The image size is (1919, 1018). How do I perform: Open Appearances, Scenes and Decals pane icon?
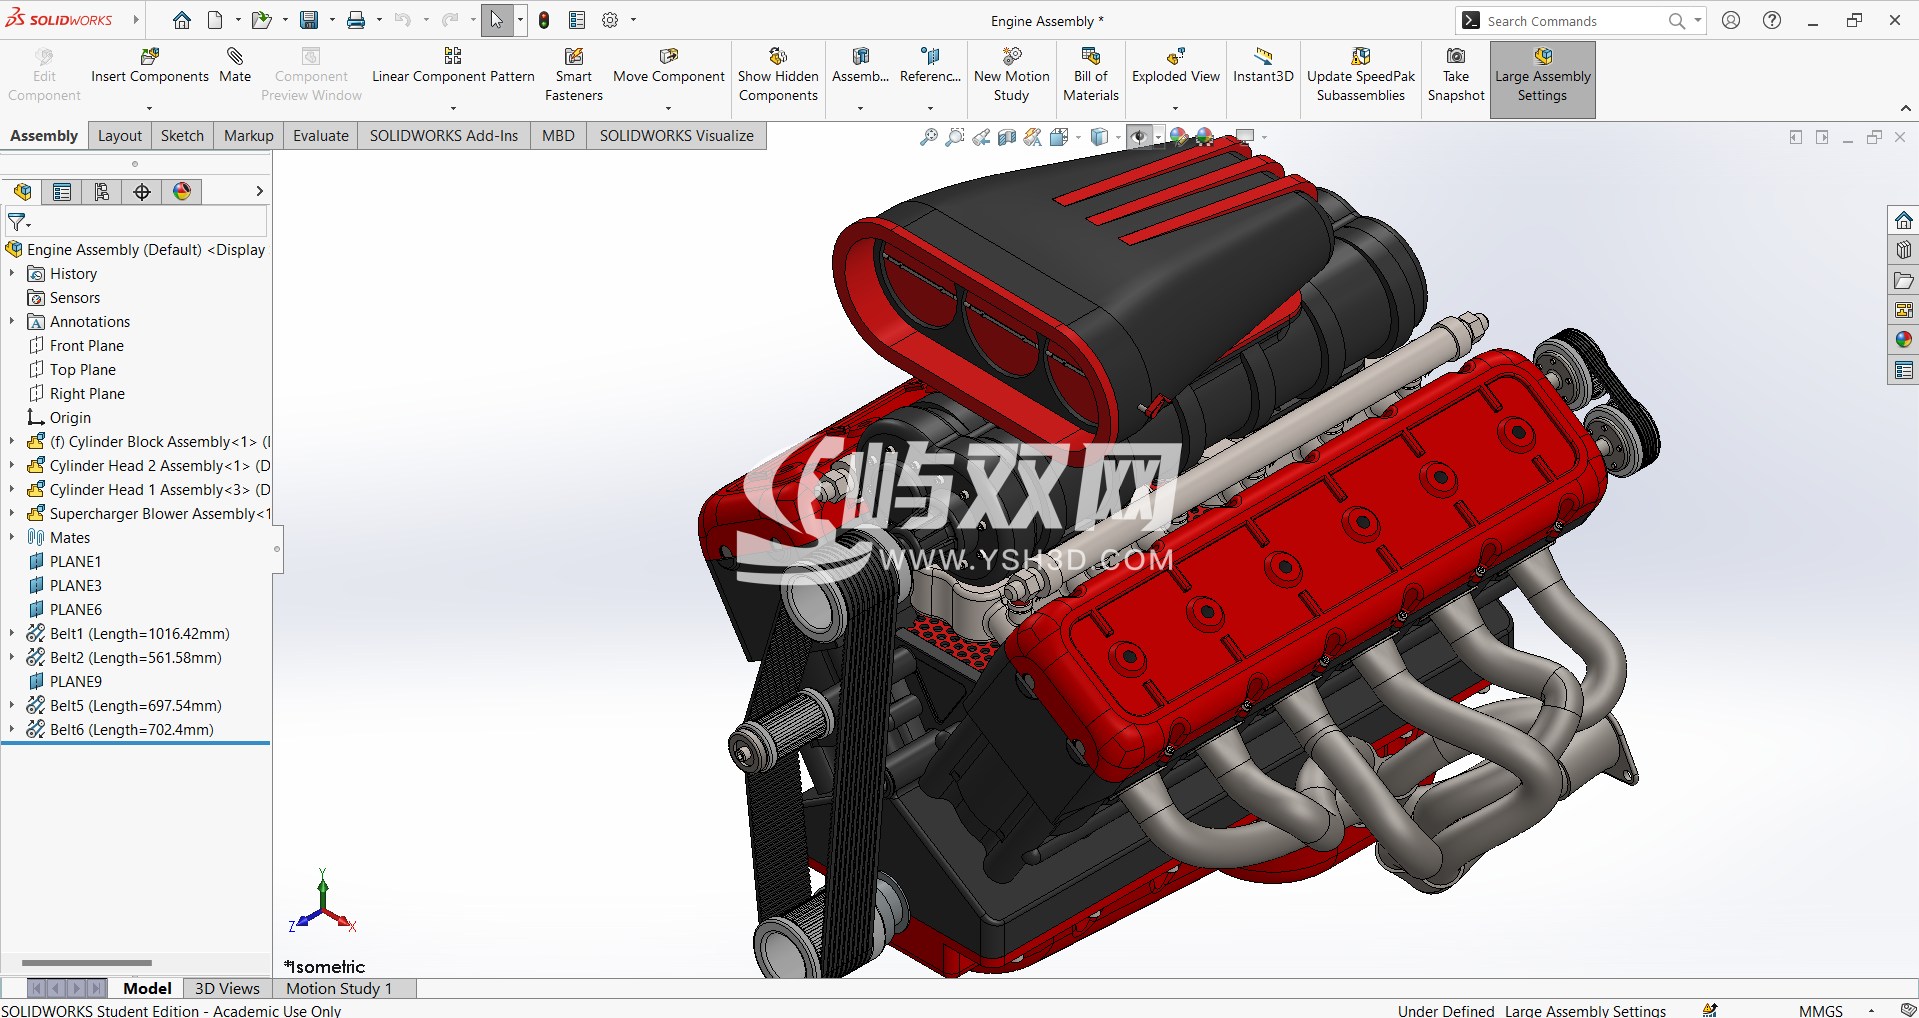[x=1904, y=340]
